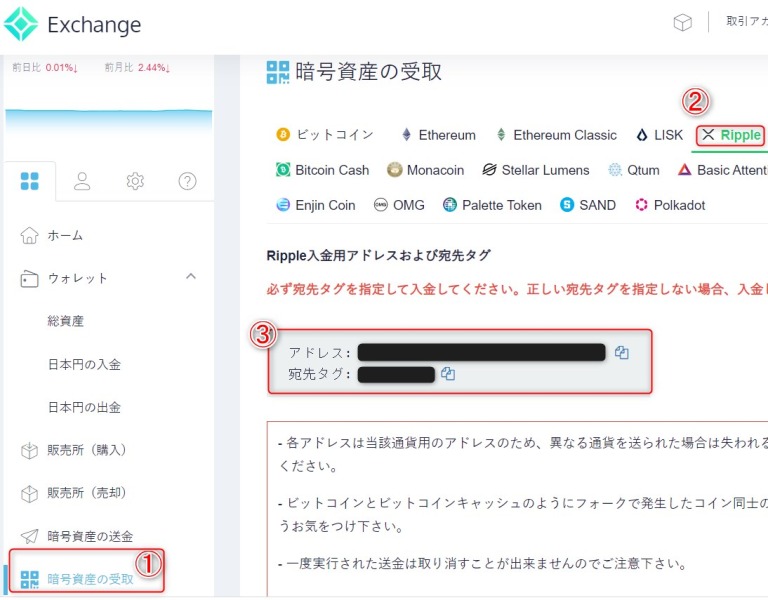The height and width of the screenshot is (600, 768).
Task: Select the Ethereum tab
Action: (439, 135)
